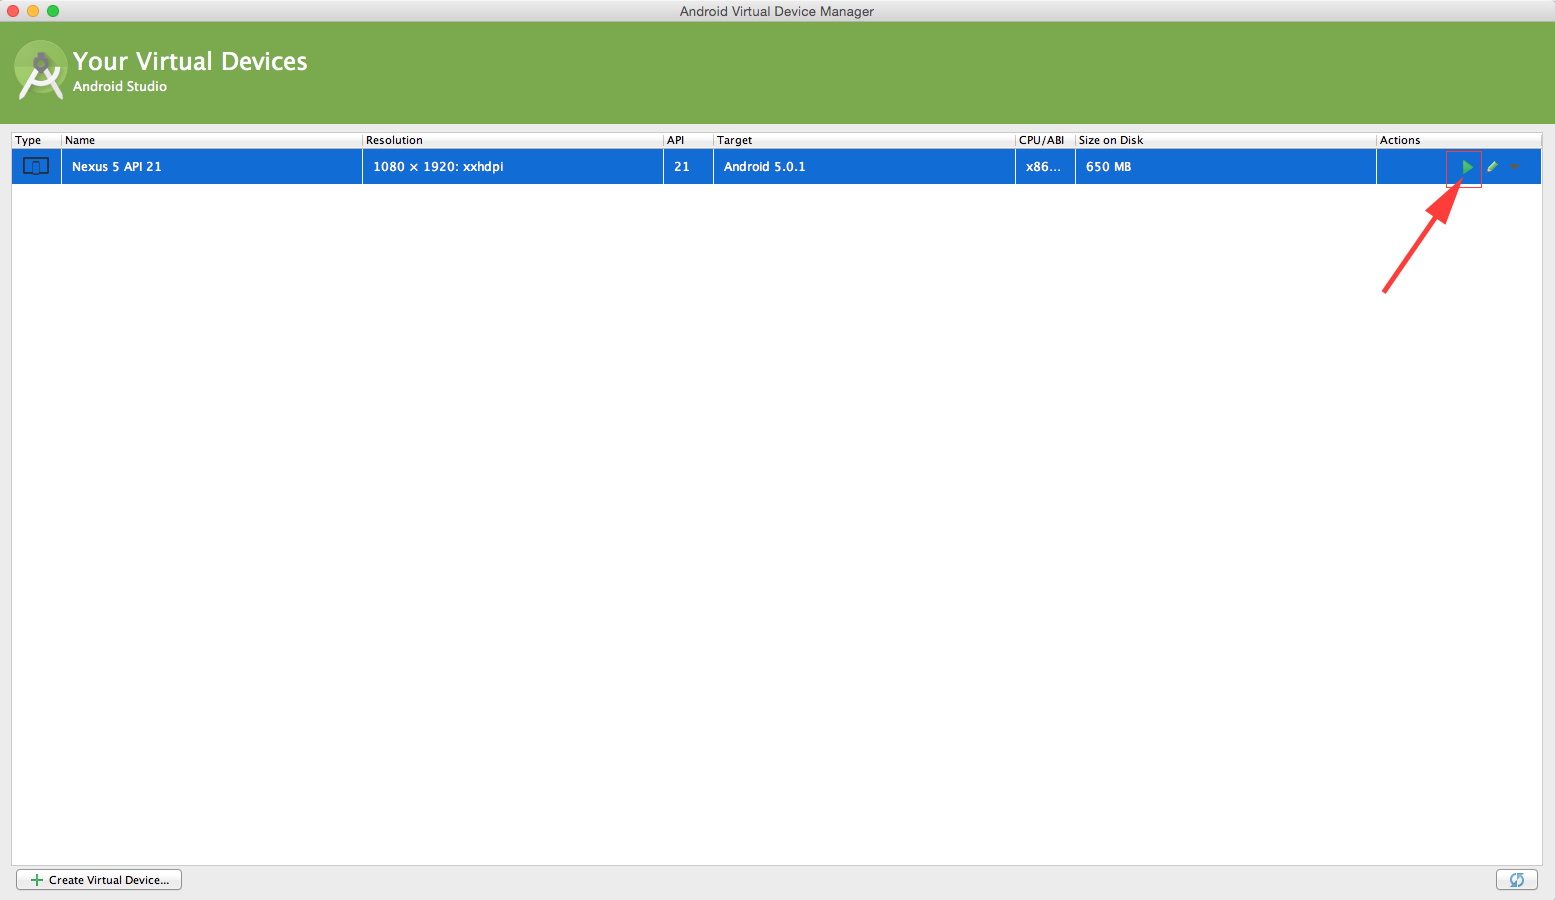Minimize the AVD Manager window
This screenshot has height=900, width=1555.
(x=33, y=11)
